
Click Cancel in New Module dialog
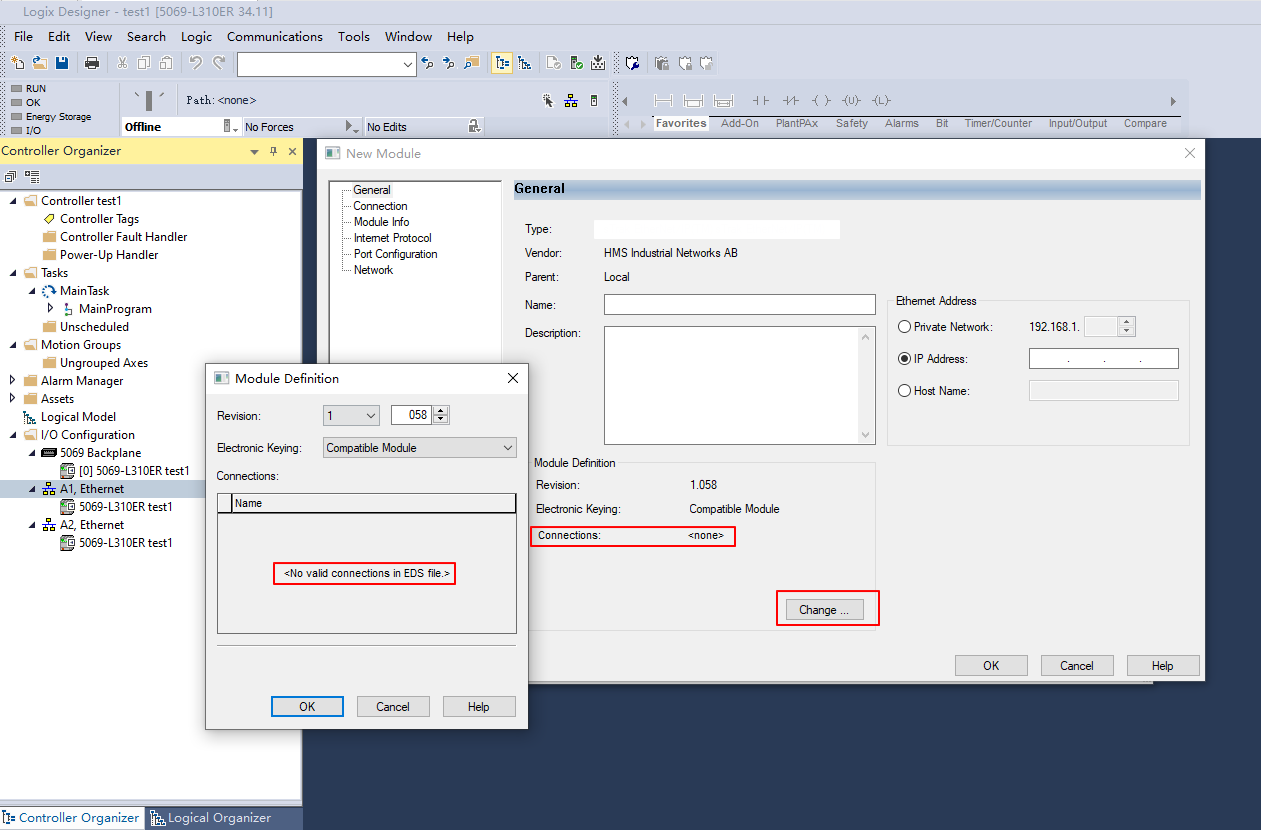(1077, 666)
